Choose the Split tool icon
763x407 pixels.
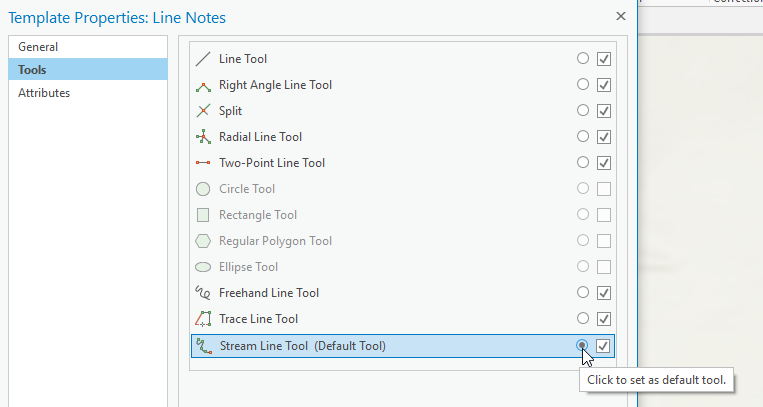[x=203, y=111]
